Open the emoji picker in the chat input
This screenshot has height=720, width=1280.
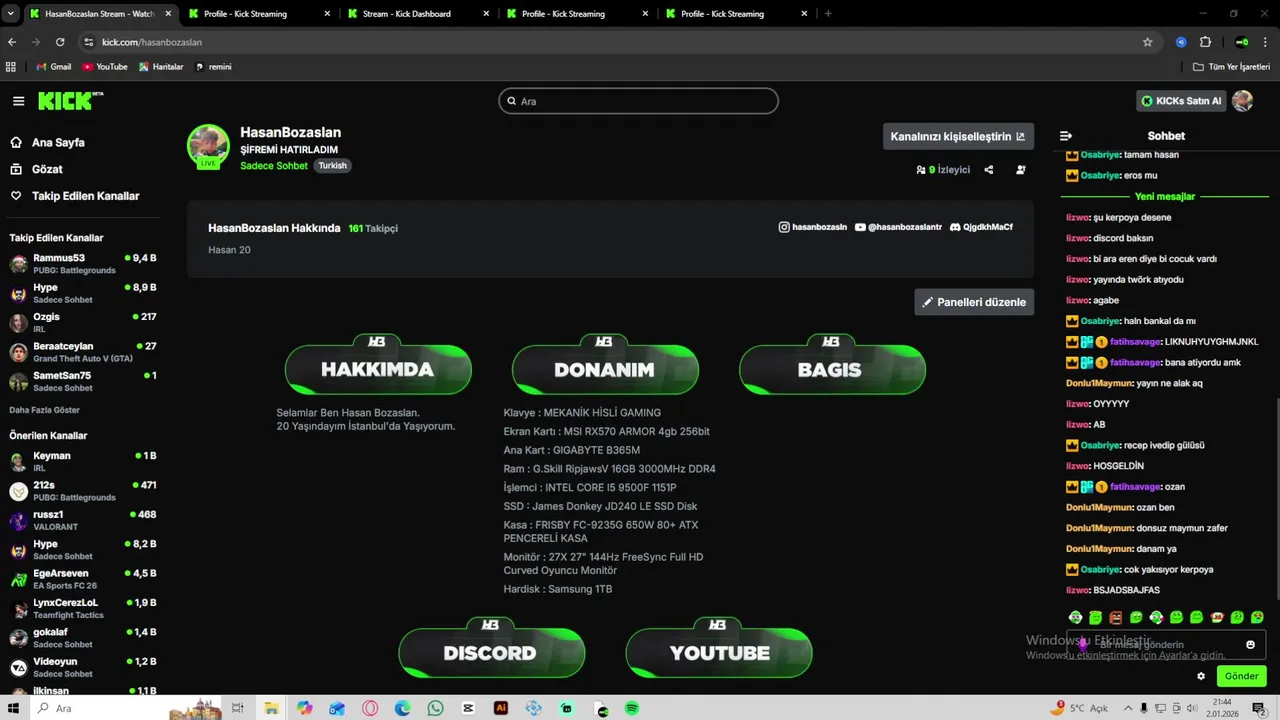pos(1250,645)
